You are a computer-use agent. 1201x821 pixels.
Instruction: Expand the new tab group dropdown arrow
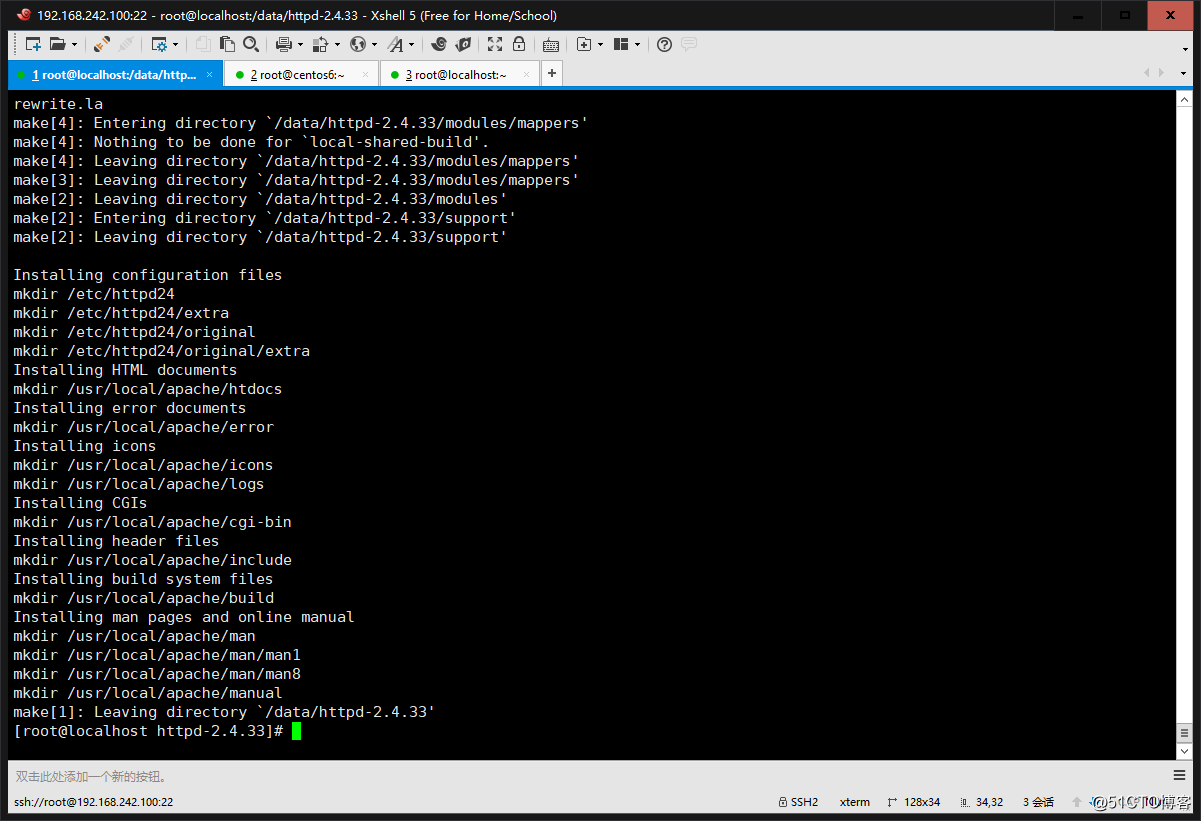click(x=600, y=44)
